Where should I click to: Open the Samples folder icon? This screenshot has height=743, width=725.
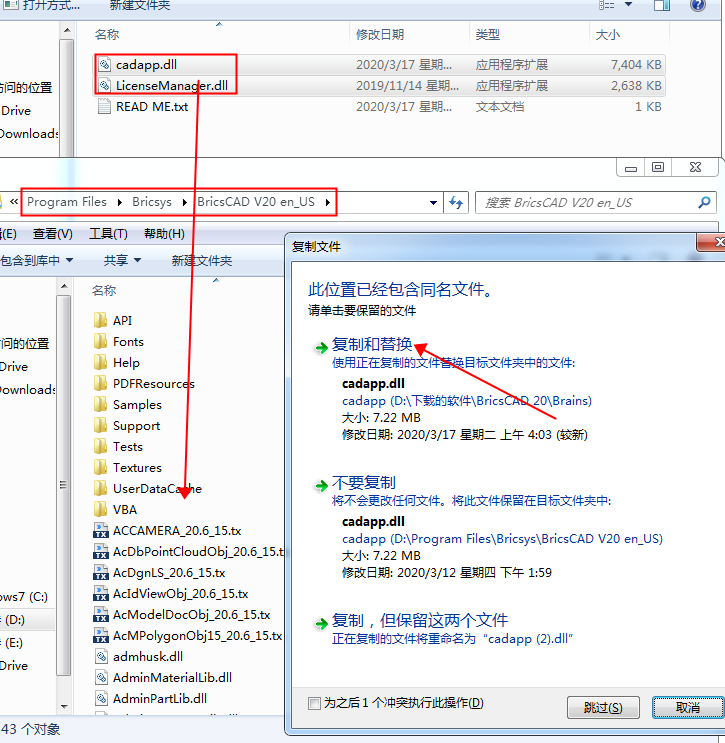click(x=100, y=404)
